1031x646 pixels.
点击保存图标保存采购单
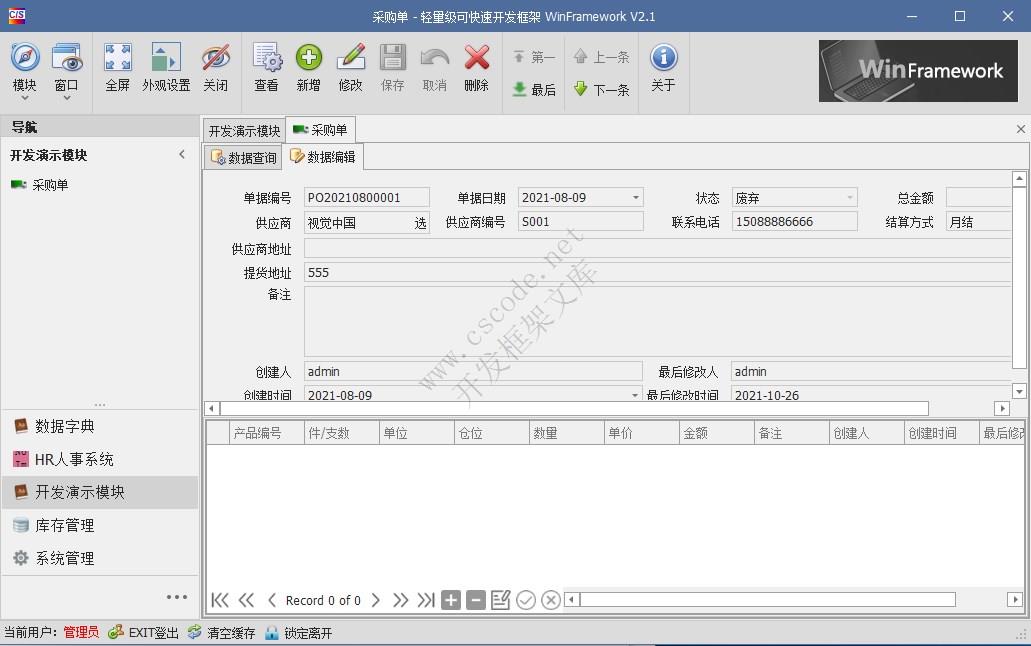pyautogui.click(x=392, y=68)
